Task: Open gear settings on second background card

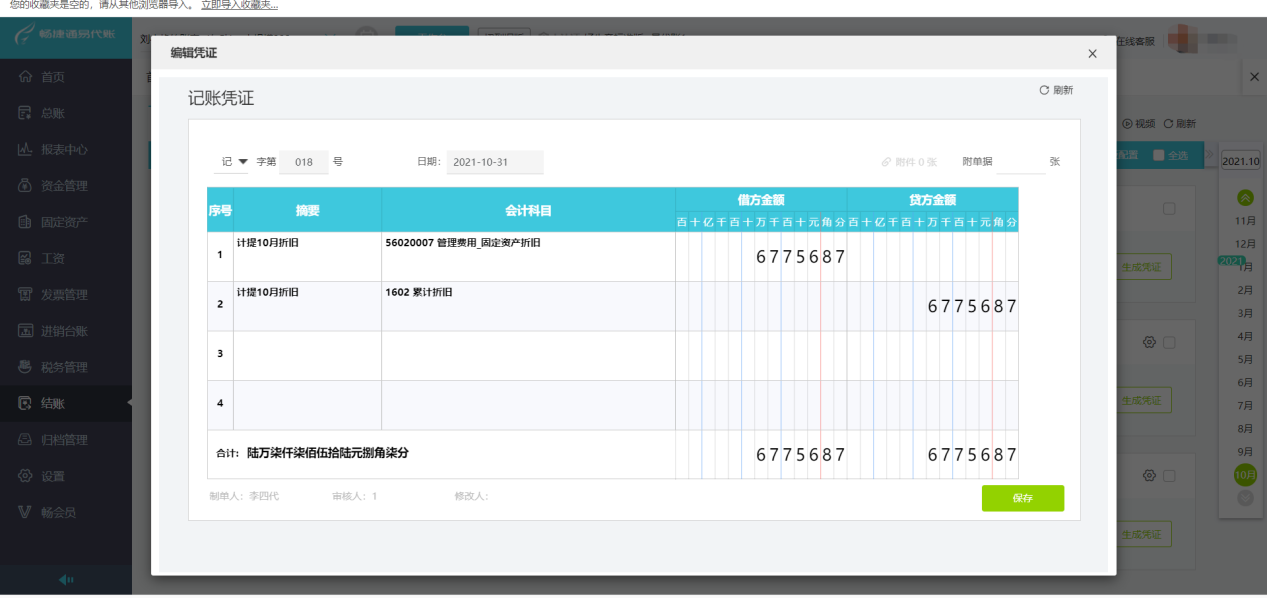Action: (x=1149, y=342)
